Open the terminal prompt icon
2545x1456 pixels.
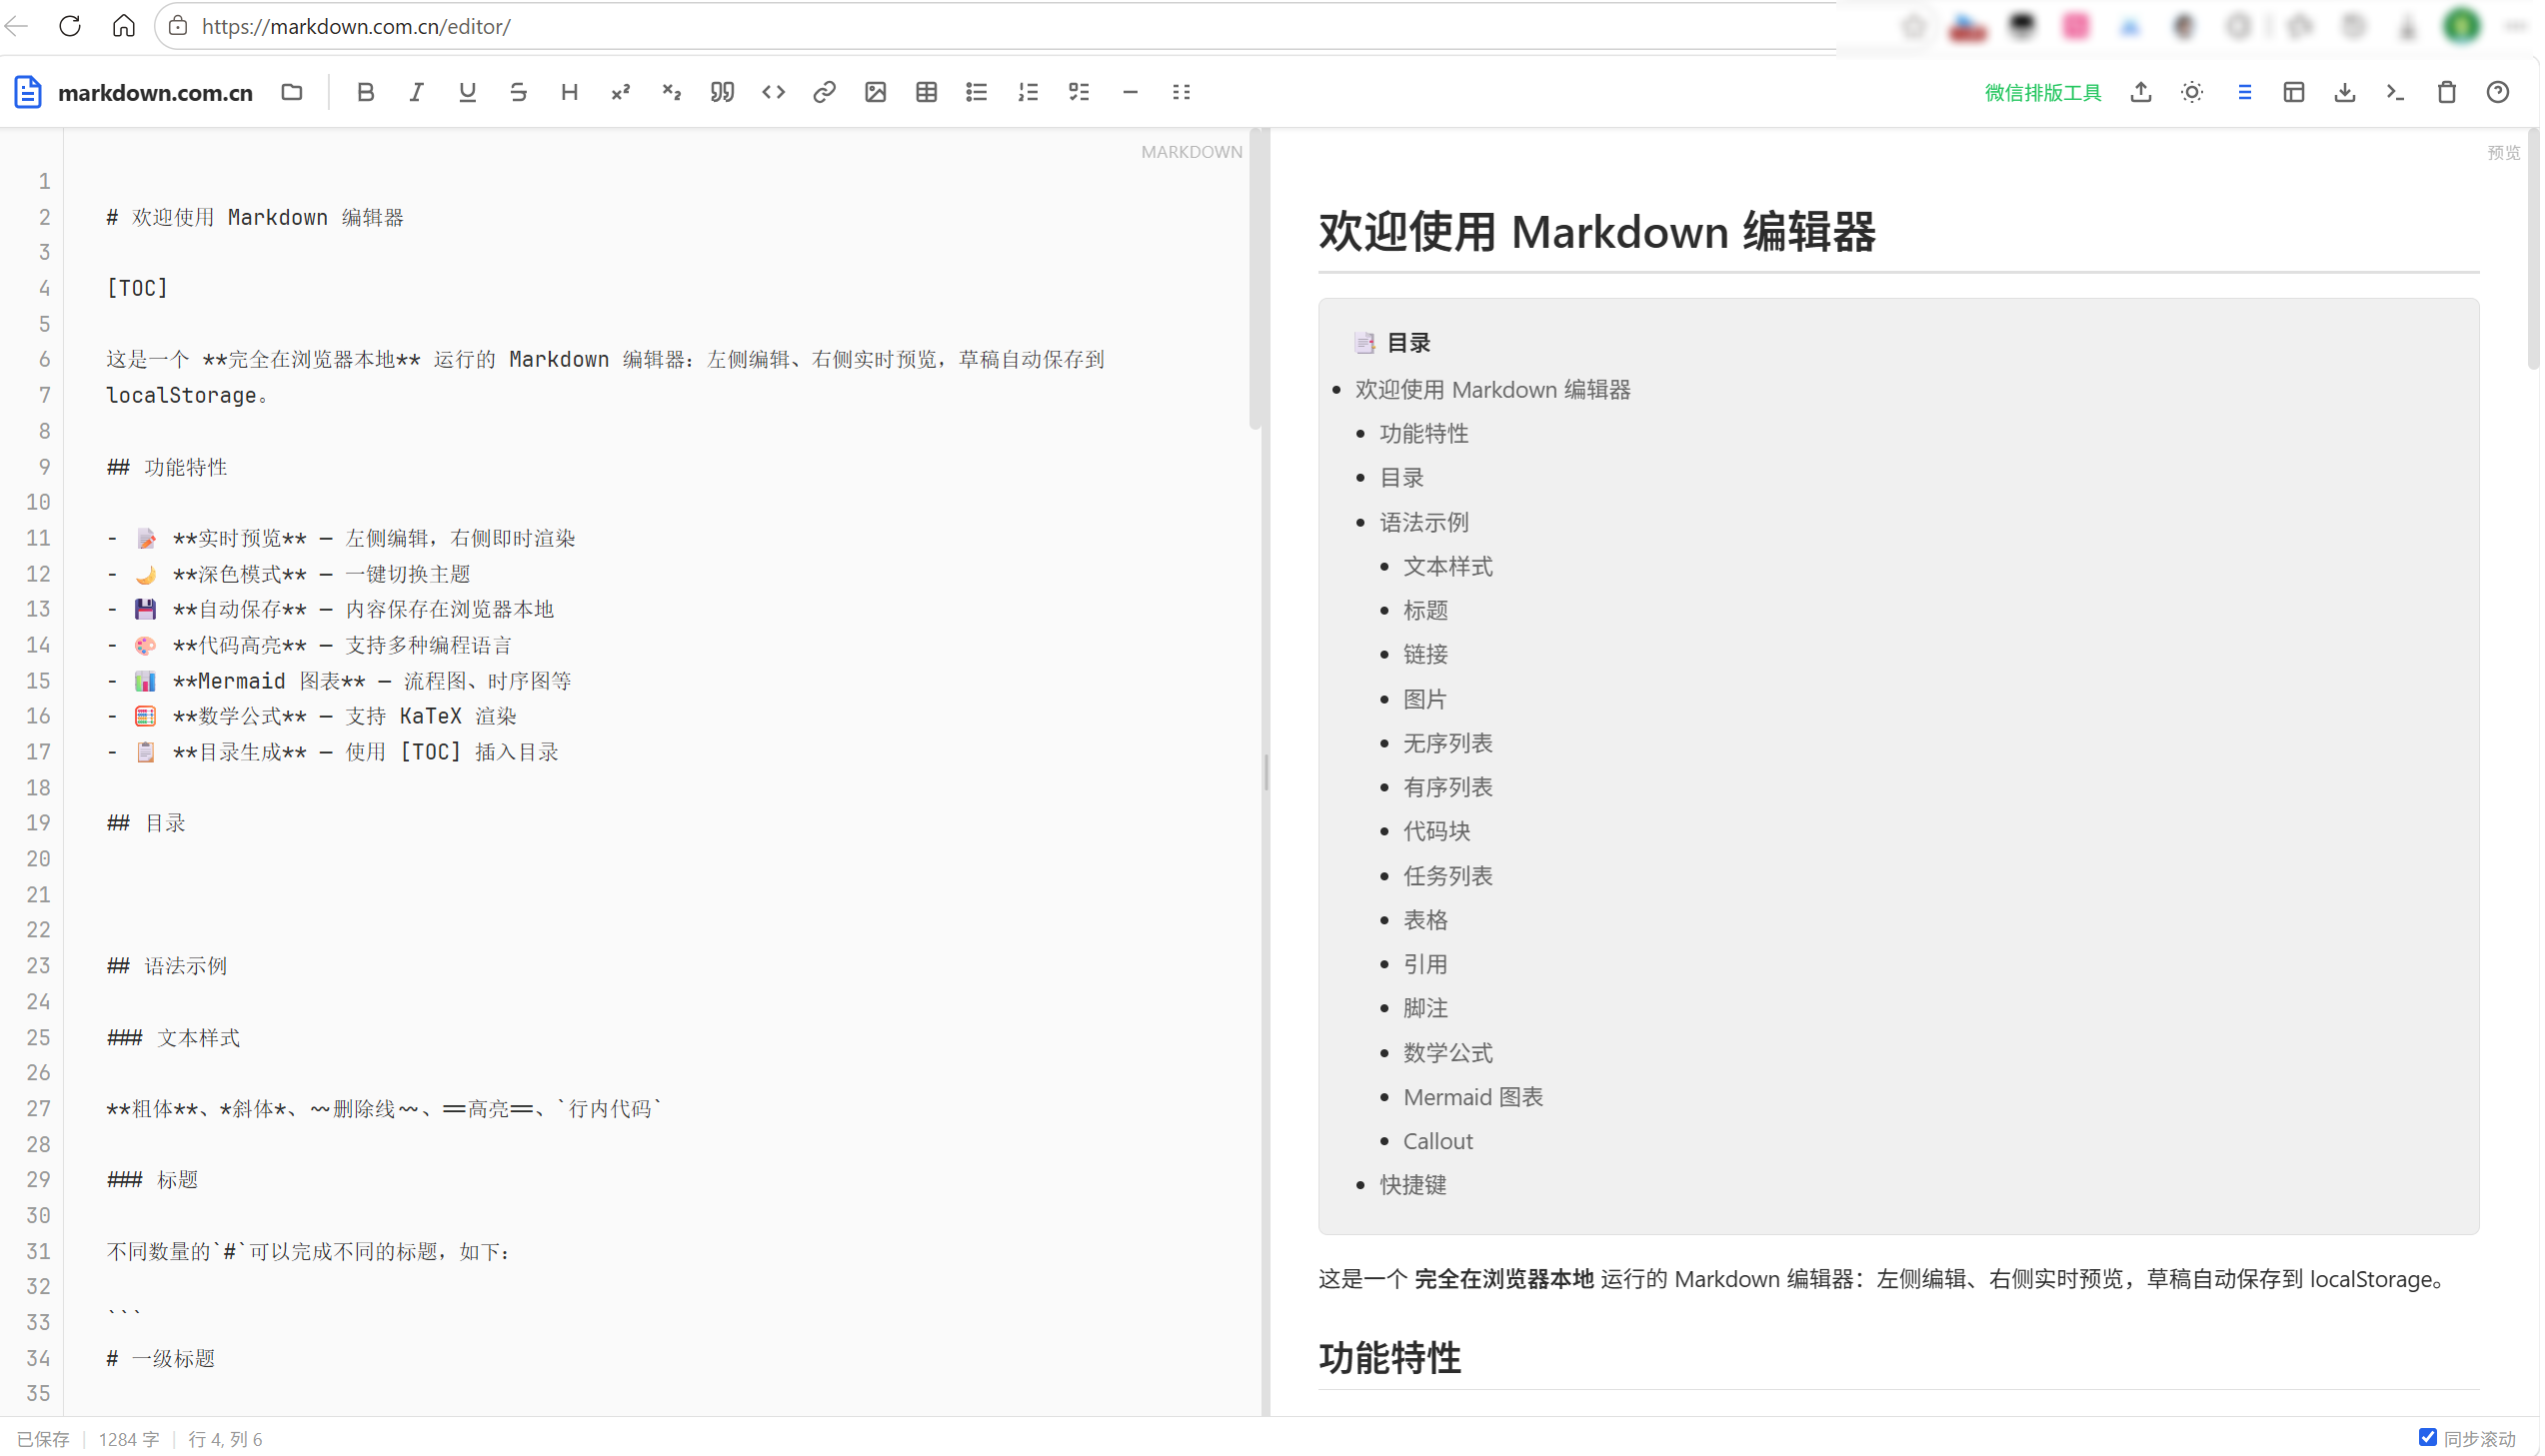(x=2397, y=92)
